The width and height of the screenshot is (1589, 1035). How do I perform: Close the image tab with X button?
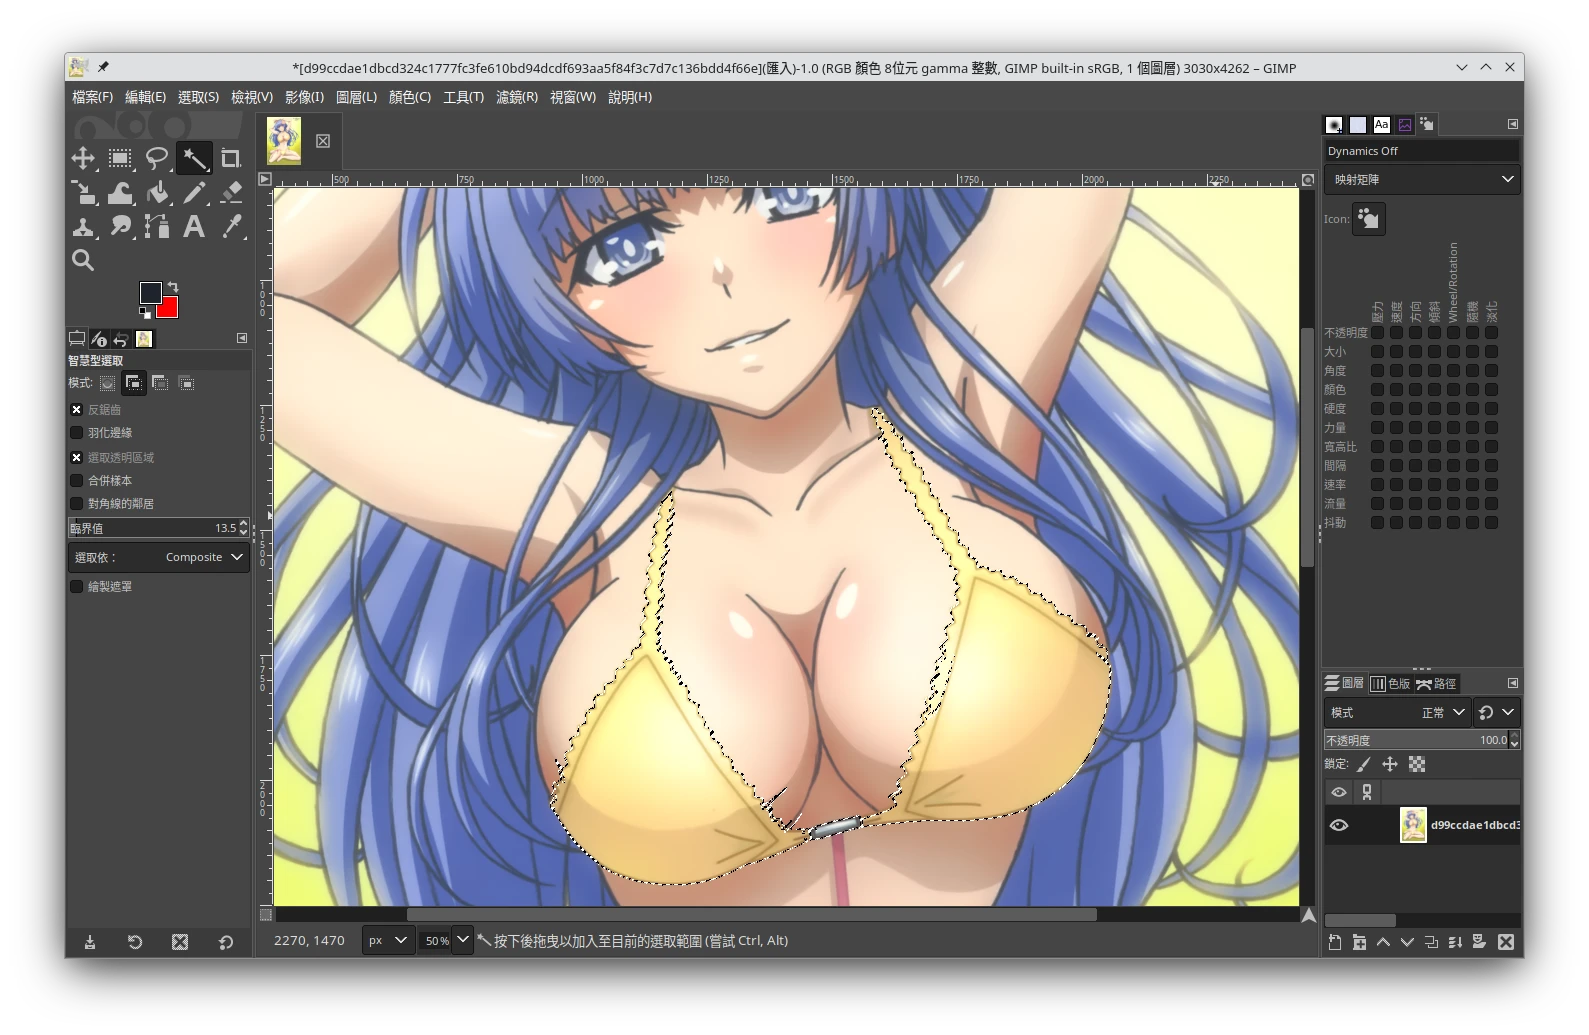(323, 141)
